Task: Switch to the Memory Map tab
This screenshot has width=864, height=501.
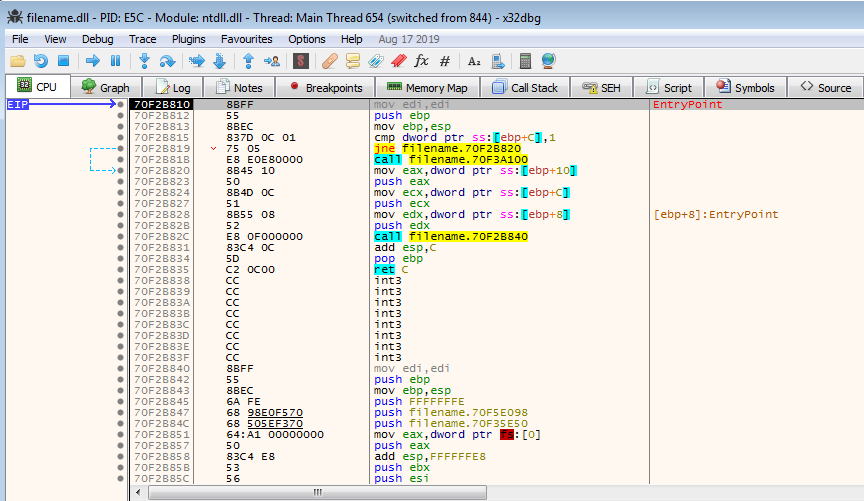Action: tap(427, 88)
